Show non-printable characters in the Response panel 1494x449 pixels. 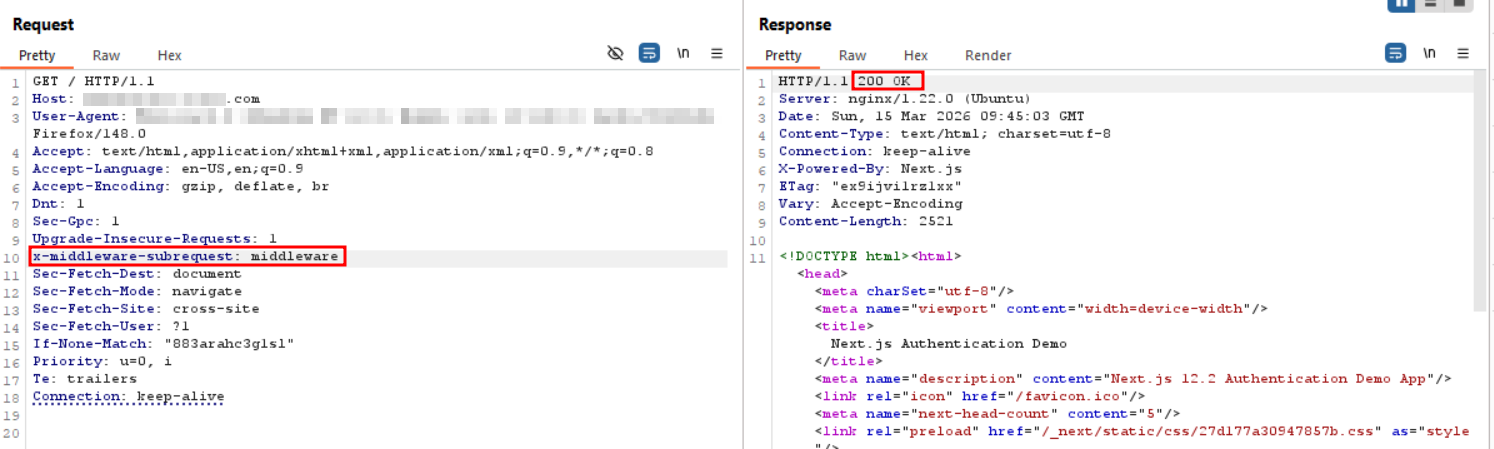1429,54
